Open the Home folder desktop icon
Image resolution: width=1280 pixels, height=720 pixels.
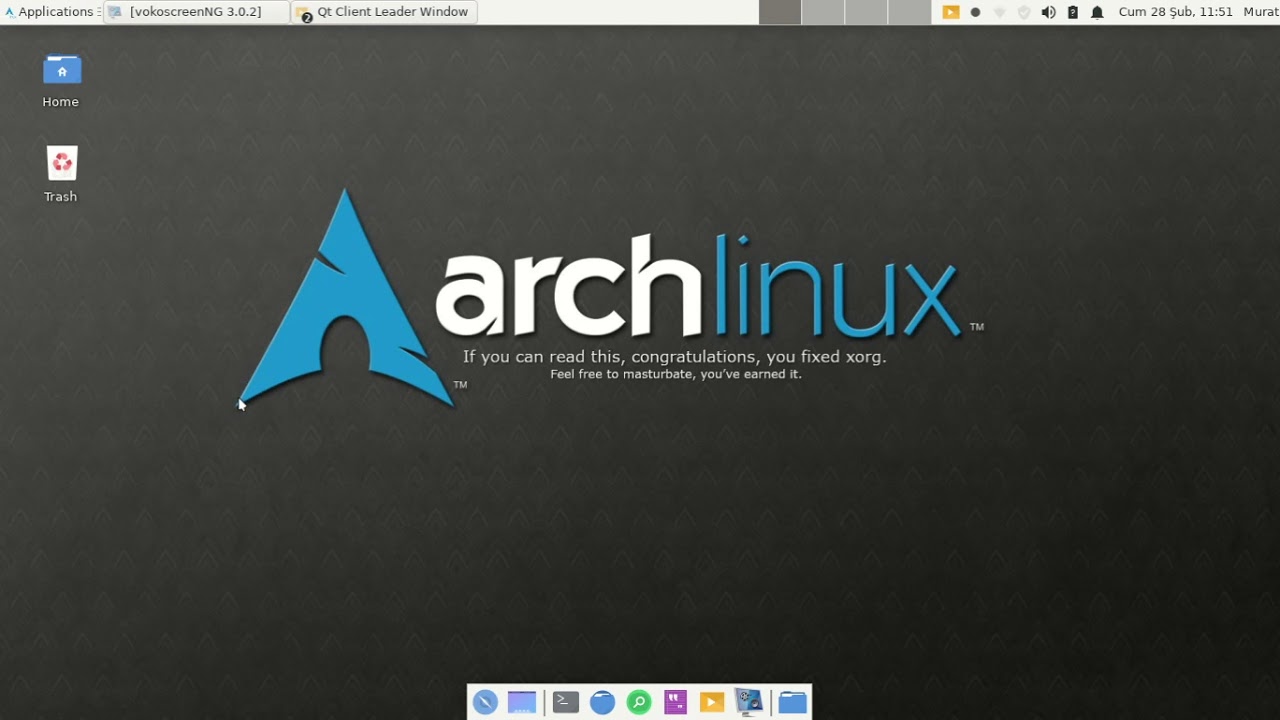click(61, 80)
